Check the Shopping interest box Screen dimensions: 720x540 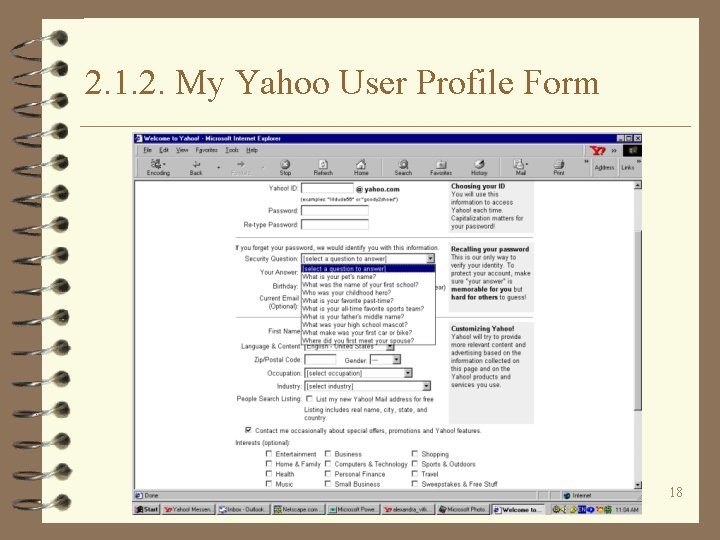[x=415, y=454]
